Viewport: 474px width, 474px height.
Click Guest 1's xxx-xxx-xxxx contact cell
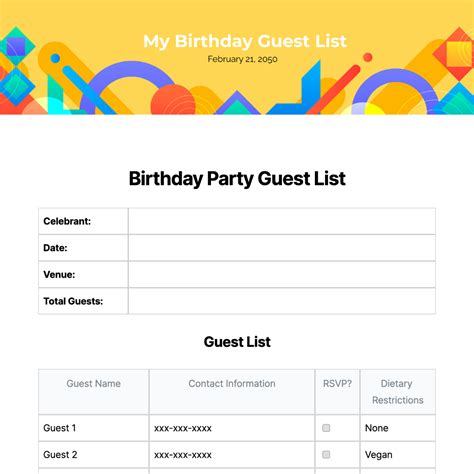232,428
